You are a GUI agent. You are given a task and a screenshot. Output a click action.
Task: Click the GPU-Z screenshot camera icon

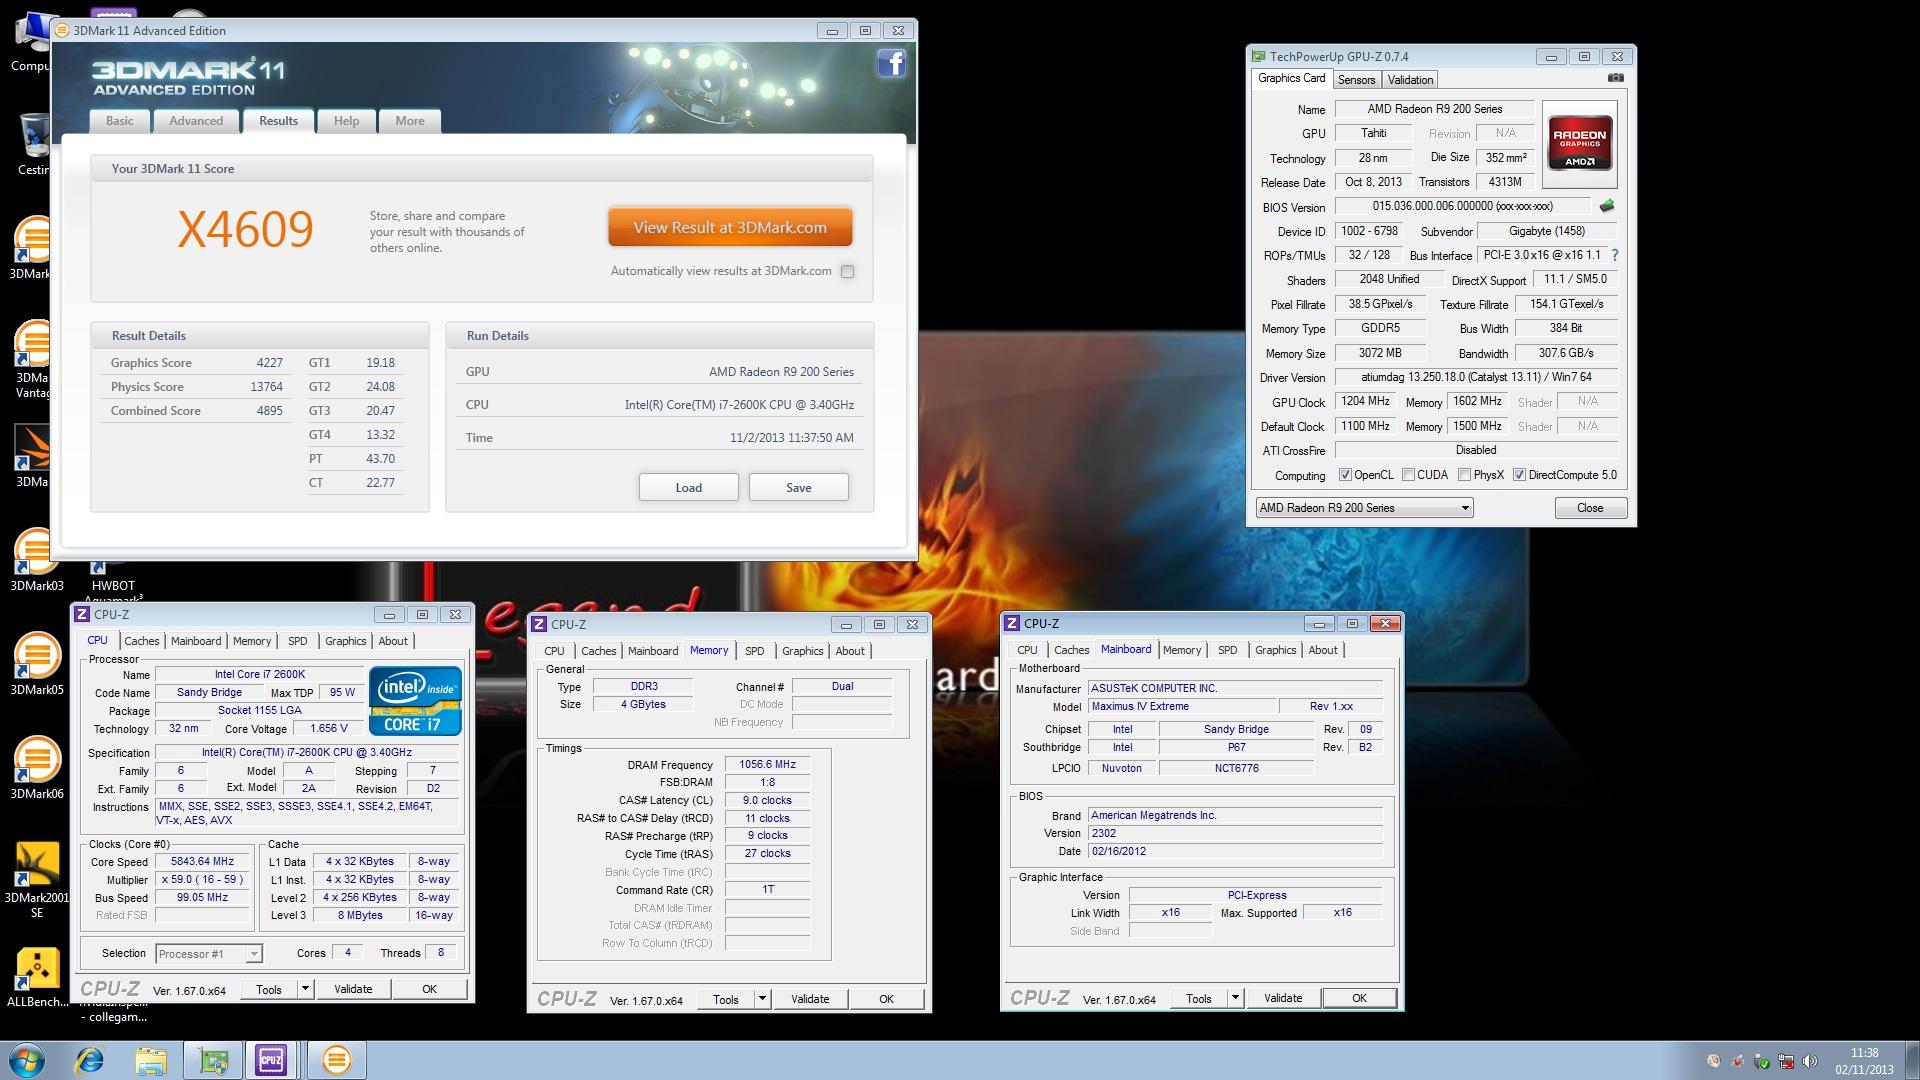click(1615, 78)
